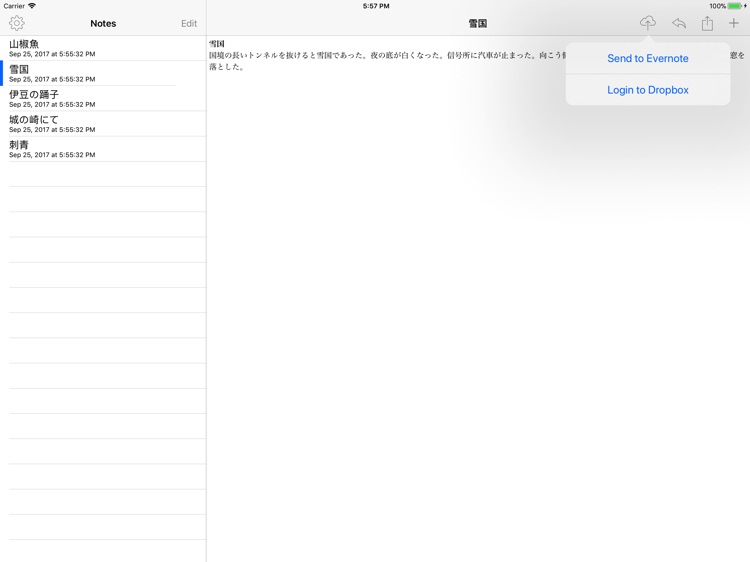Select the 雪国 note in list
The height and width of the screenshot is (562, 750).
coord(100,73)
